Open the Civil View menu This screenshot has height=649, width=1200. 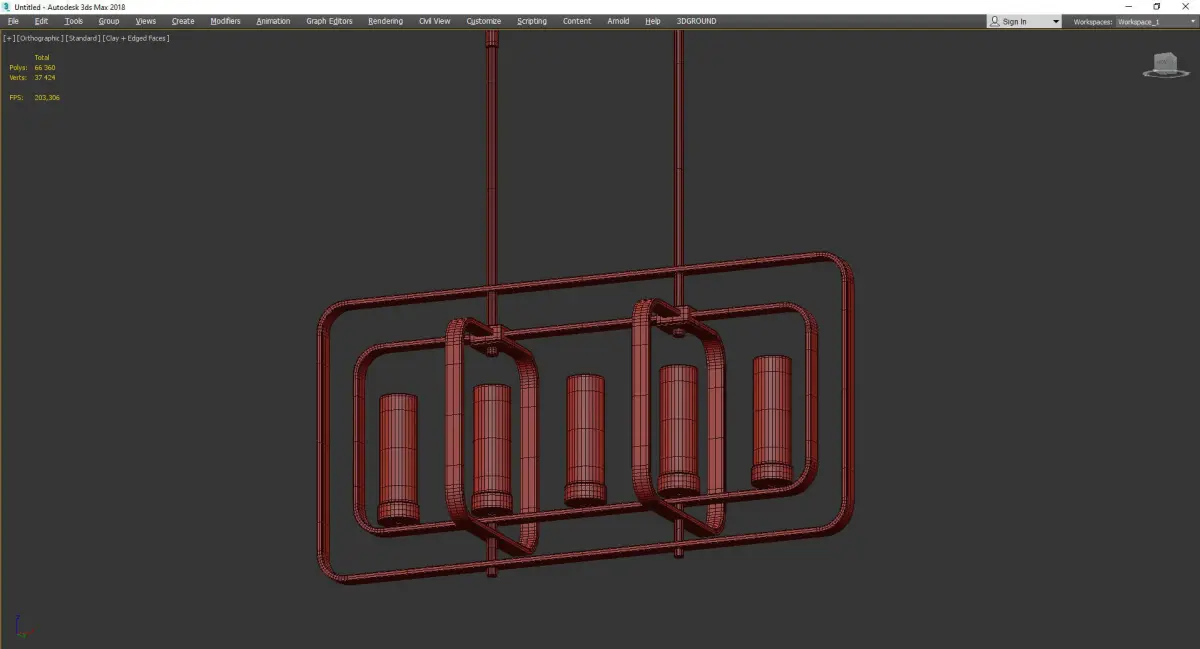434,21
